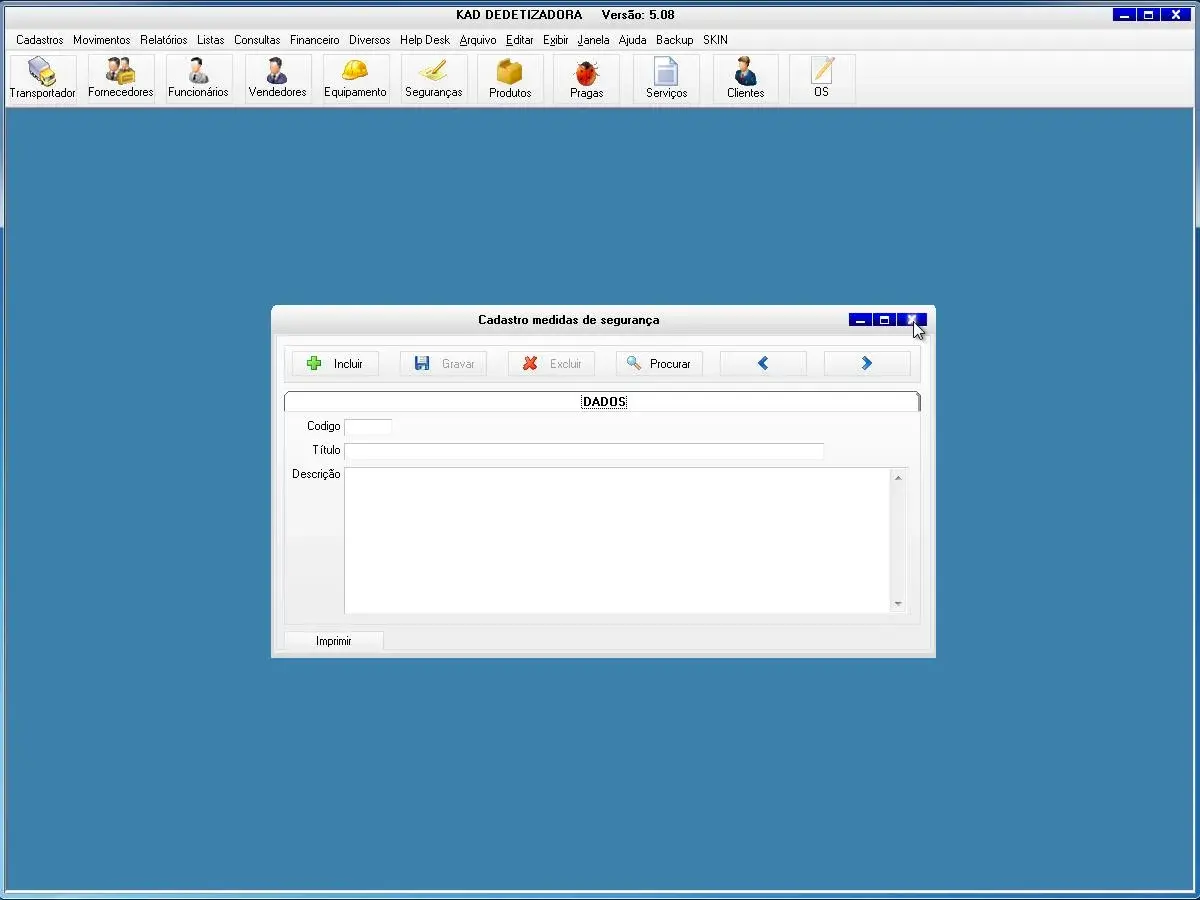This screenshot has width=1200, height=900.
Task: Advance to next record with right arrow
Action: tap(867, 364)
